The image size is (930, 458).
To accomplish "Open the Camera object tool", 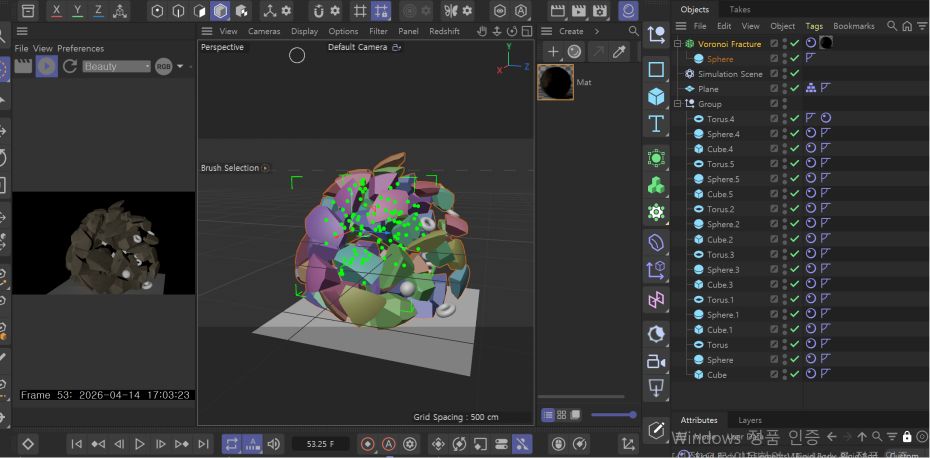I will [656, 360].
